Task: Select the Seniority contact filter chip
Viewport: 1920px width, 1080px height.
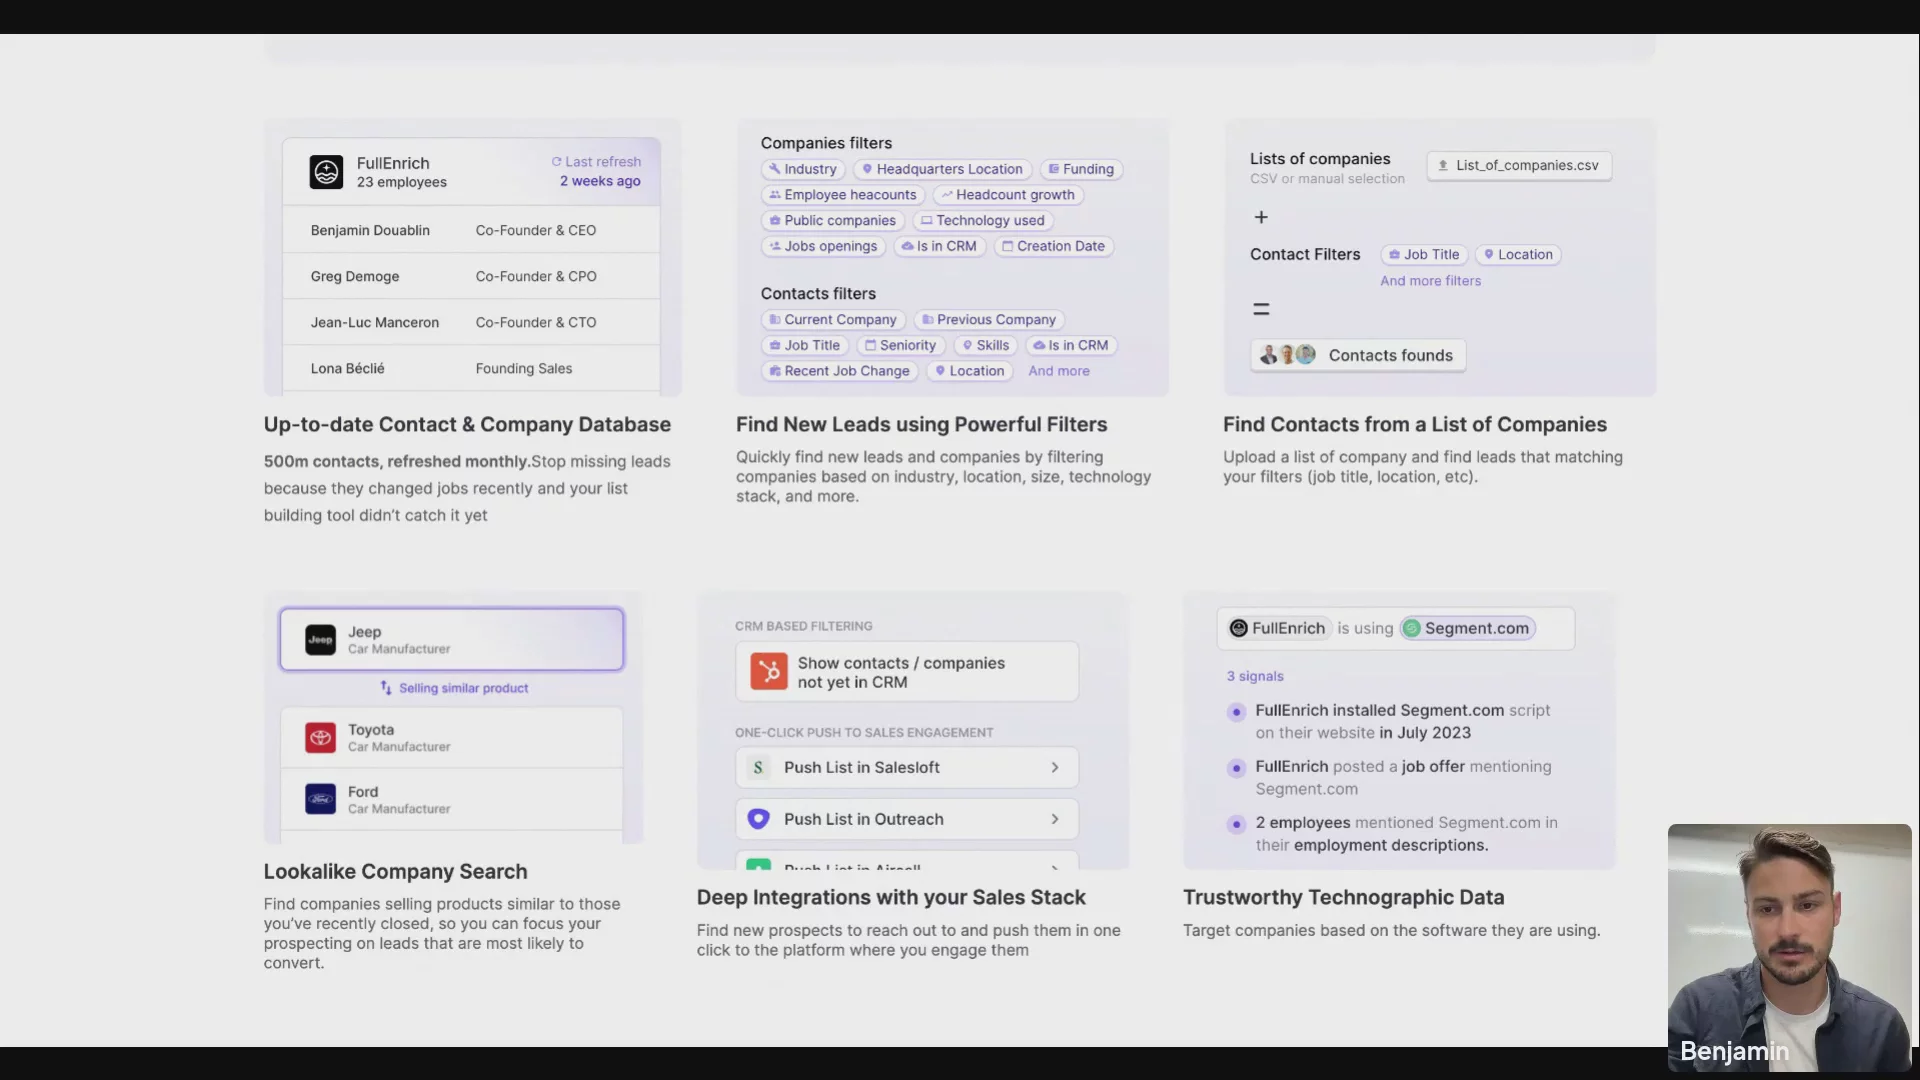Action: (x=901, y=345)
